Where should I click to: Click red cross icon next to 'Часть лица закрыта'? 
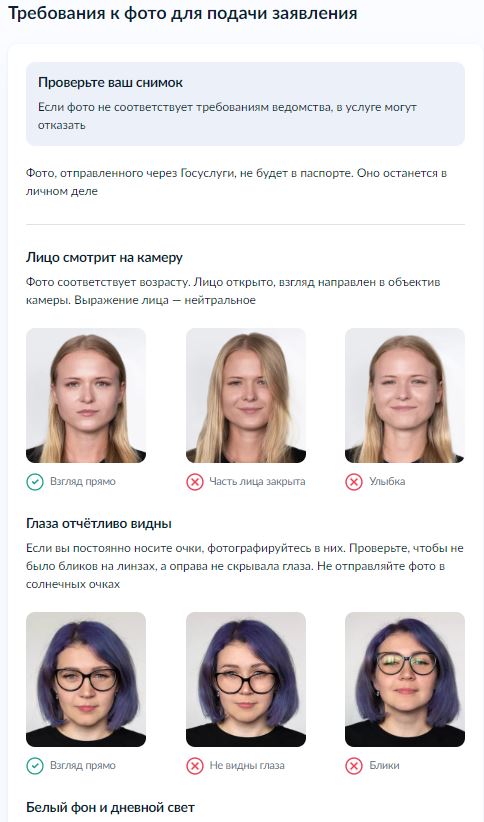coord(195,482)
